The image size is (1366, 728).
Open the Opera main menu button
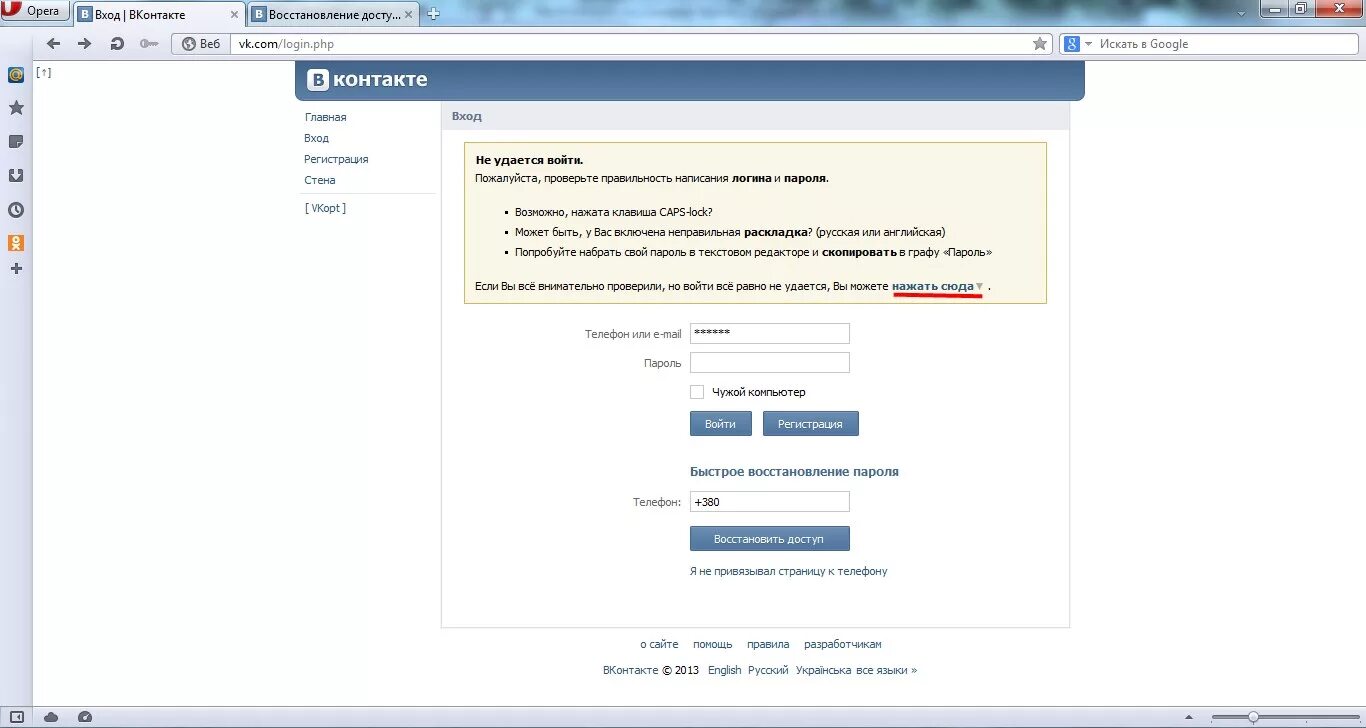click(35, 11)
